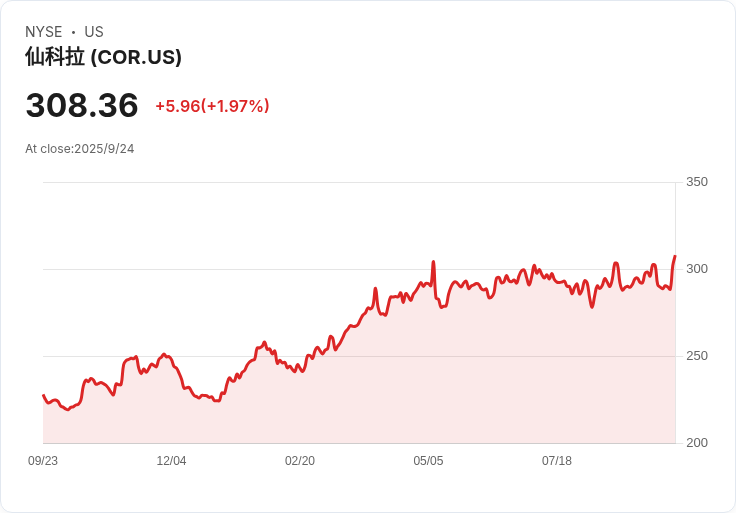Click the sharp price spike above 05/05
The width and height of the screenshot is (736, 513).
433,262
